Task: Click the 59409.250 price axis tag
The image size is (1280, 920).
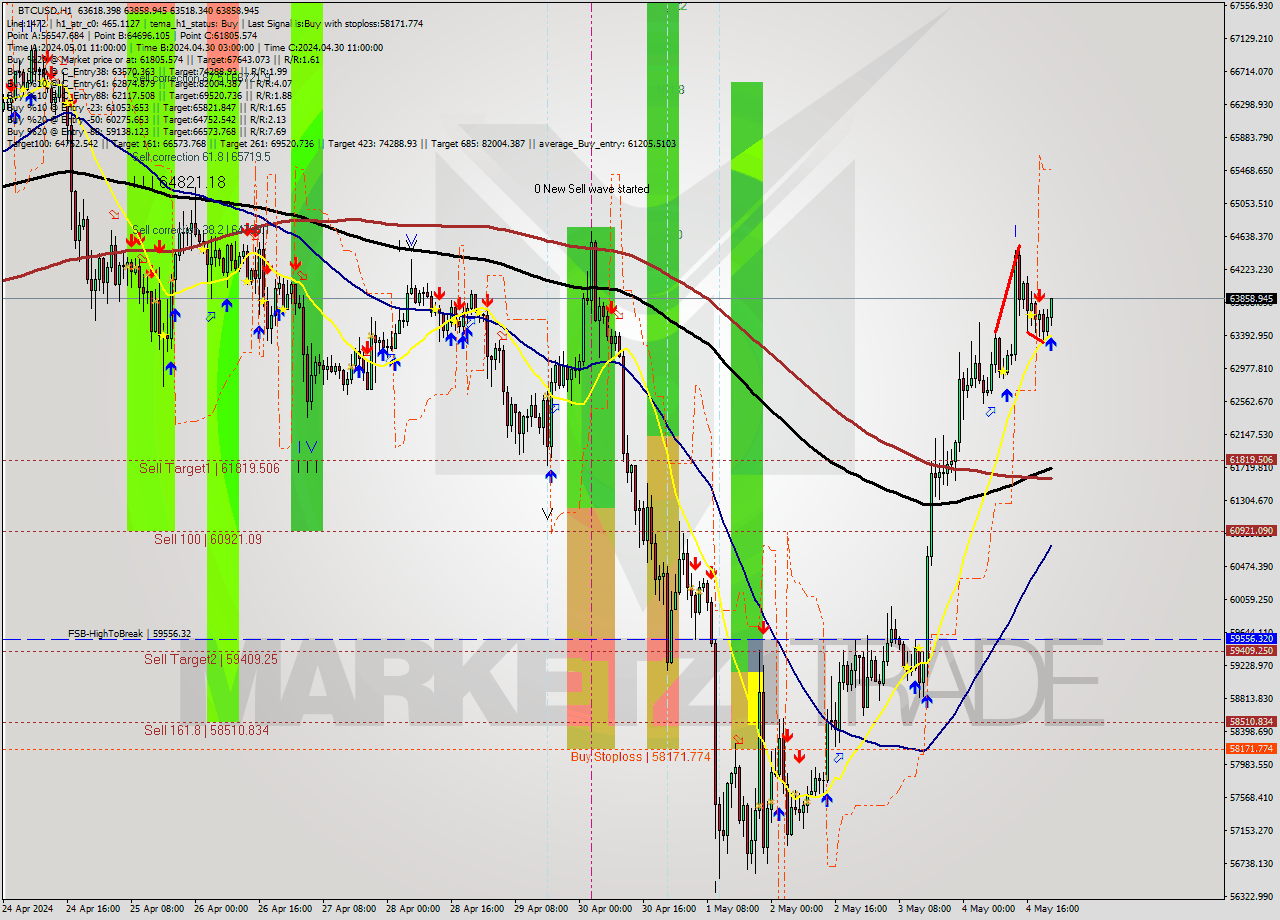Action: click(1251, 650)
